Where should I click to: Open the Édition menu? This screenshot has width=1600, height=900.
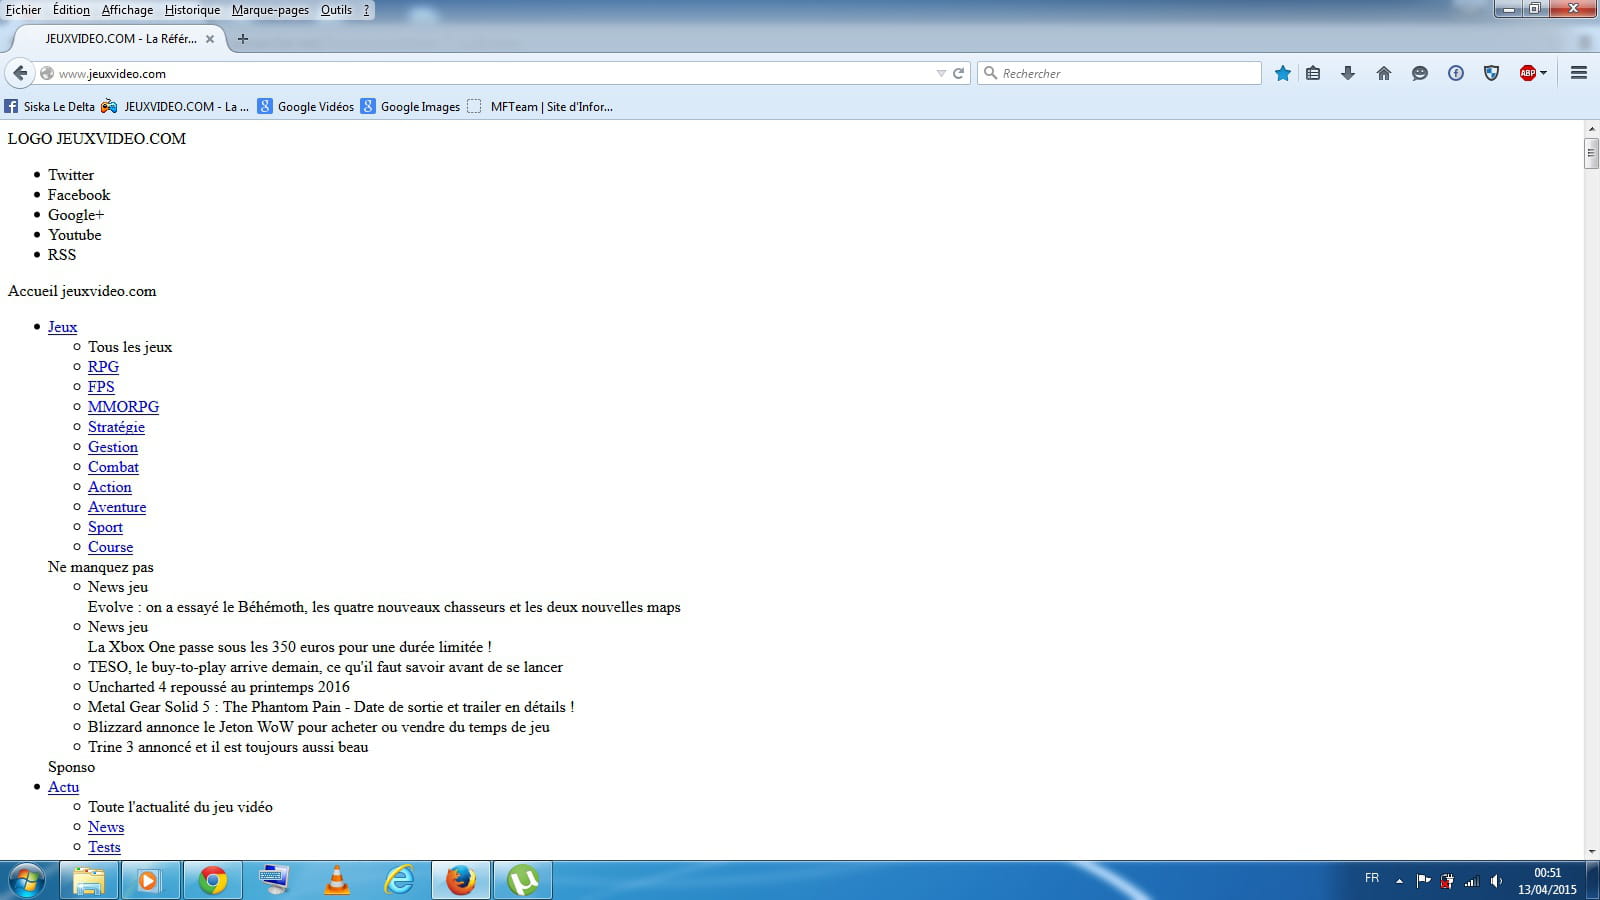click(71, 10)
